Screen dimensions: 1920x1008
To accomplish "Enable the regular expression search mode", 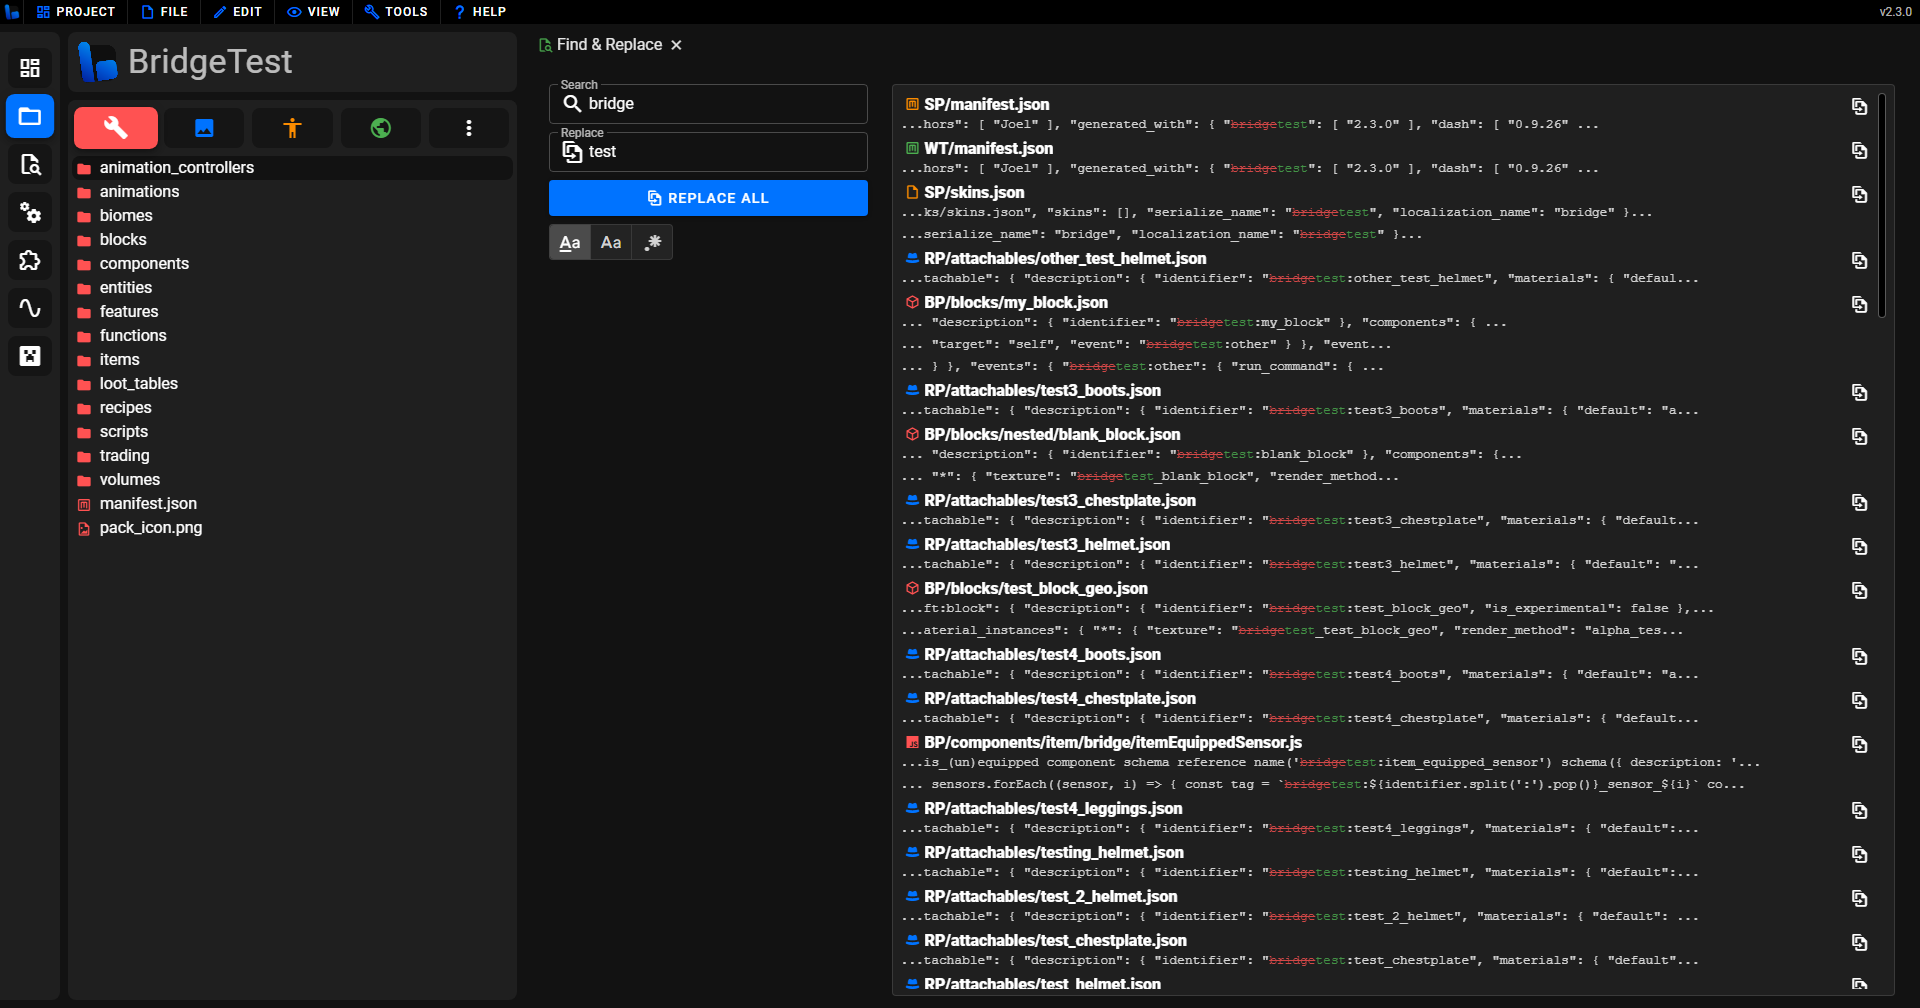I will (x=653, y=243).
